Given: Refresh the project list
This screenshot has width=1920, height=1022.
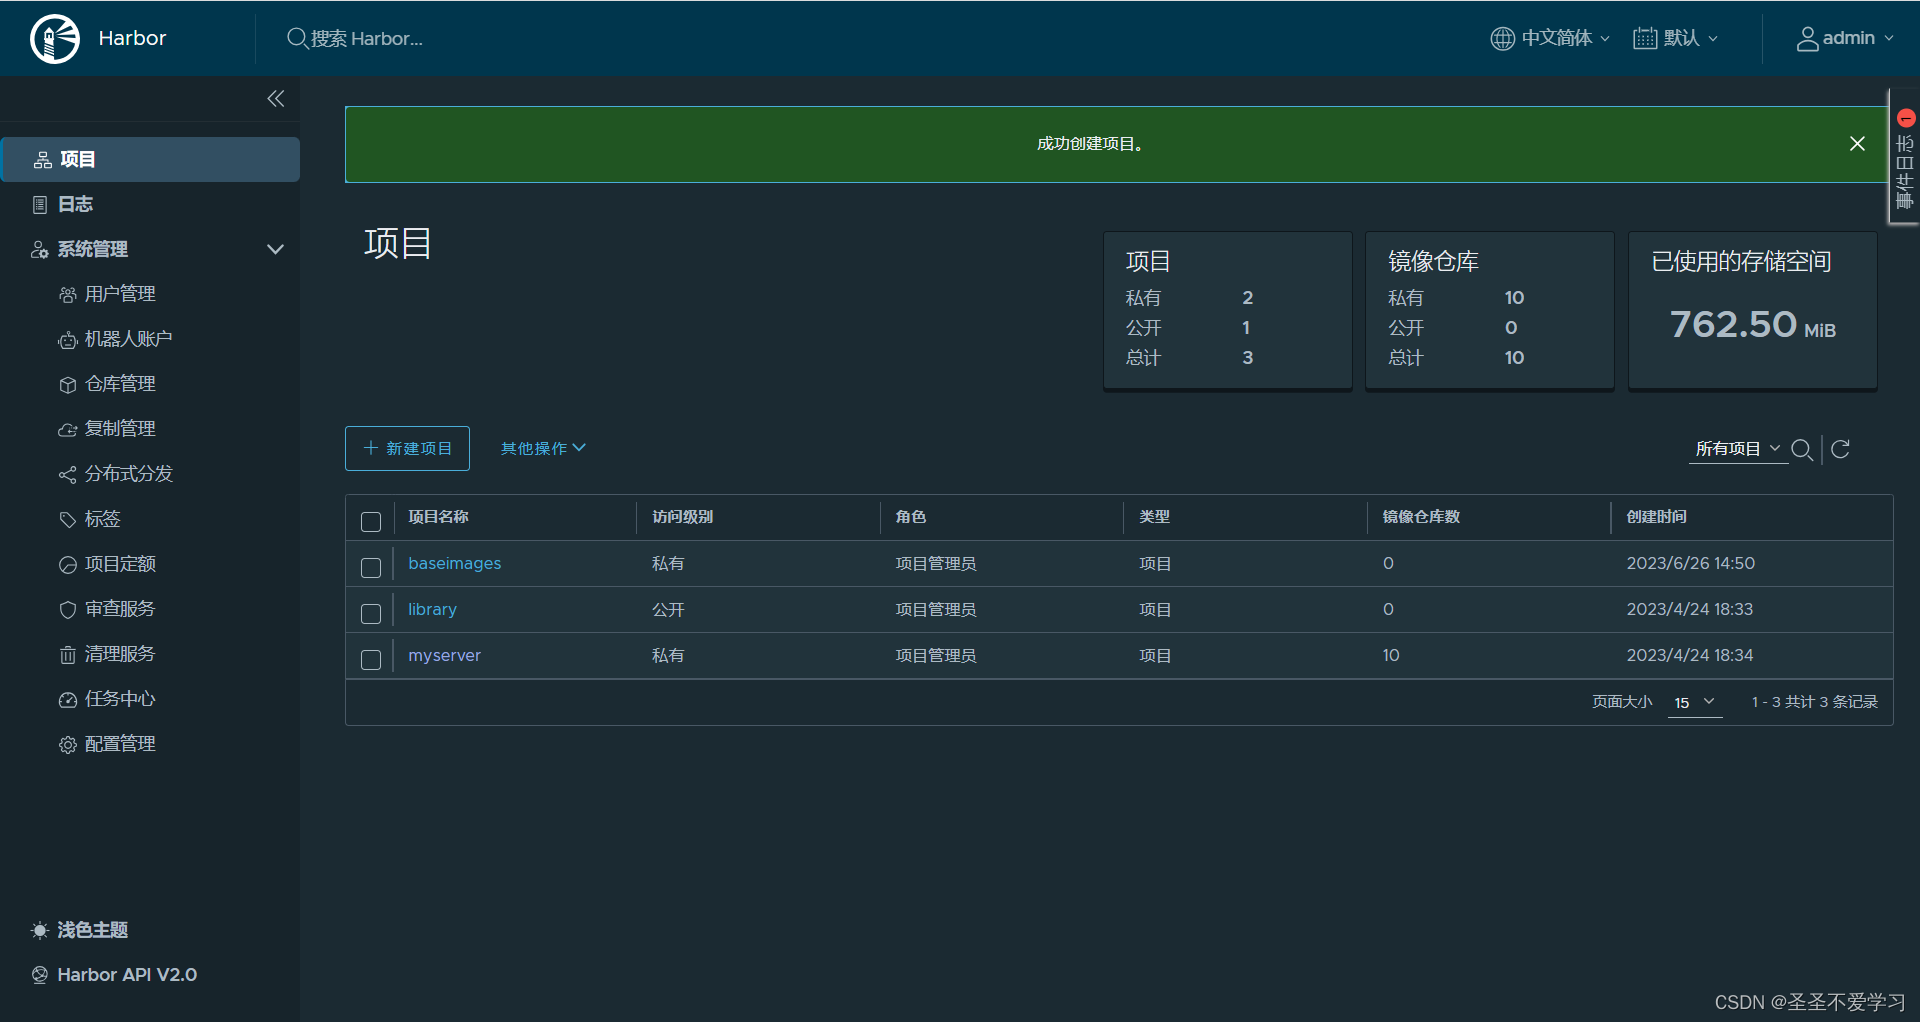Looking at the screenshot, I should (x=1840, y=449).
